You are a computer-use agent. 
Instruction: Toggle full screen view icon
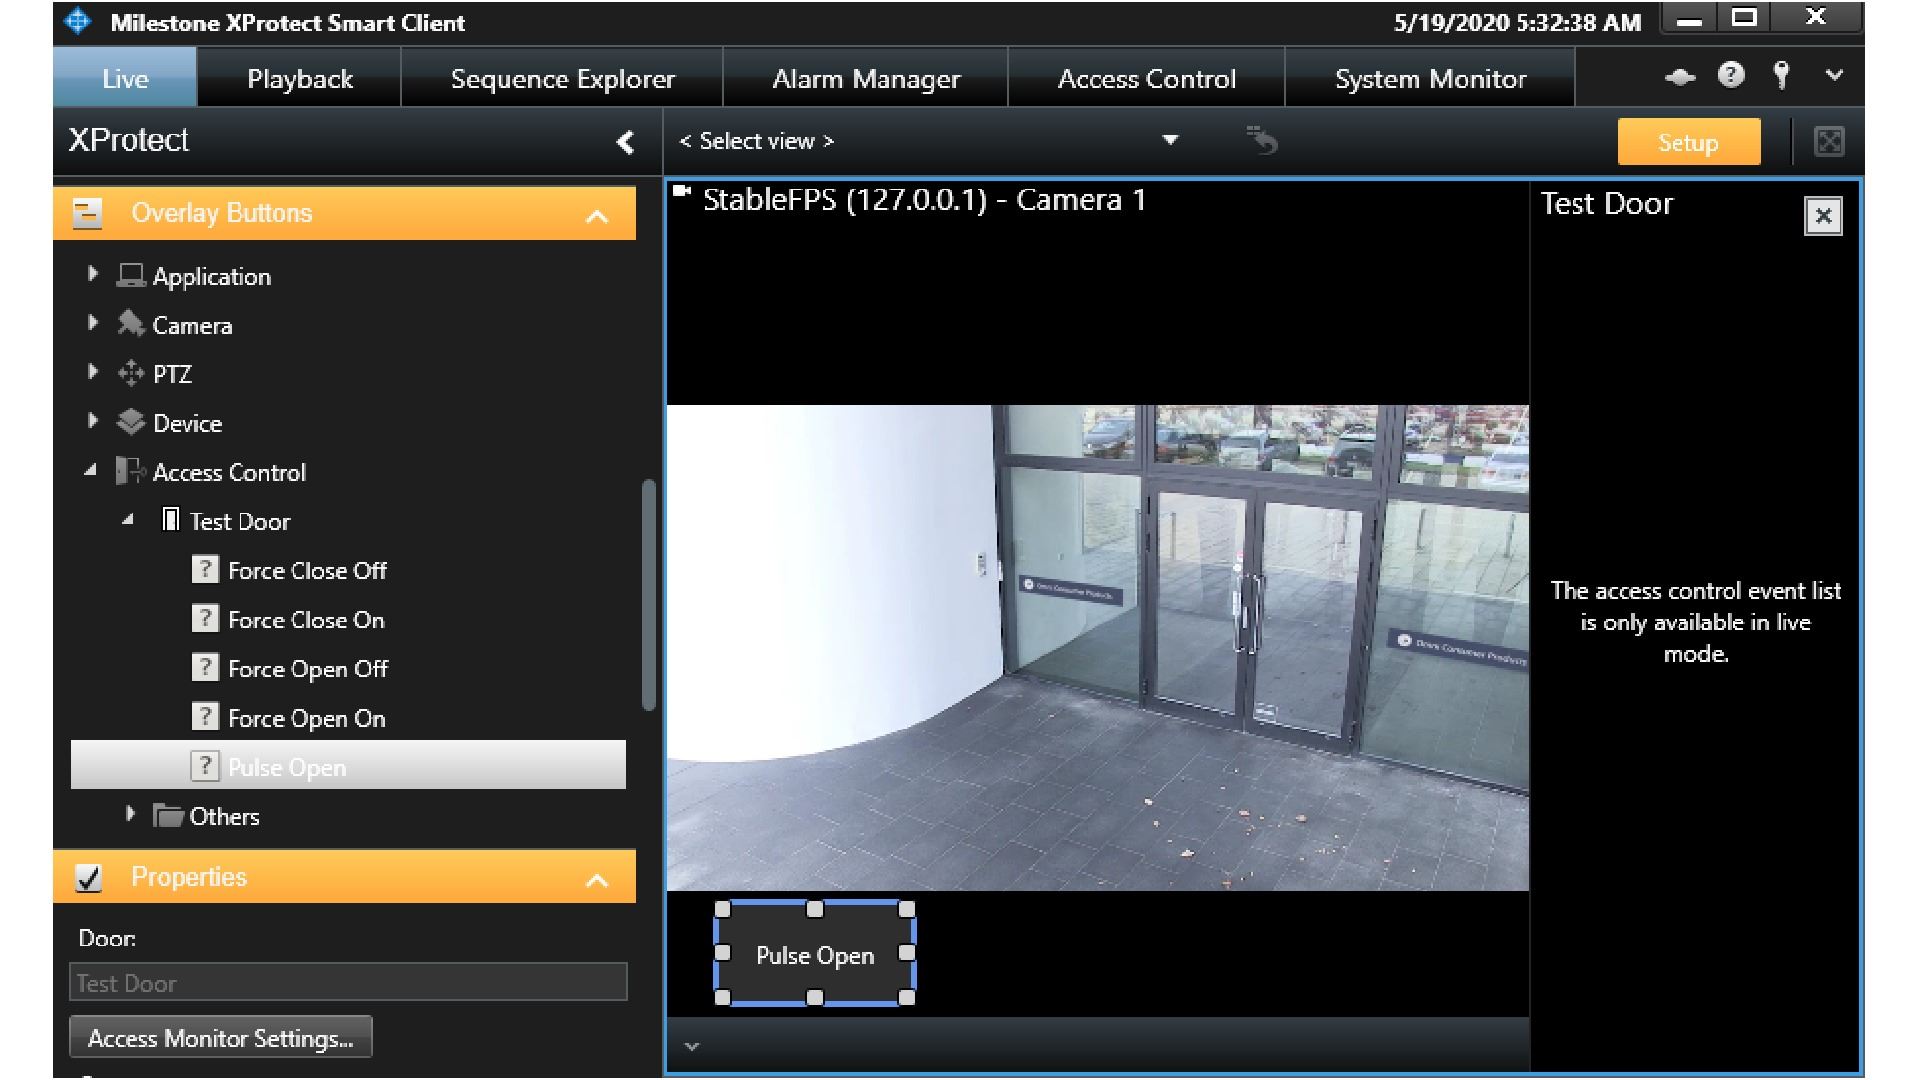(x=1829, y=142)
